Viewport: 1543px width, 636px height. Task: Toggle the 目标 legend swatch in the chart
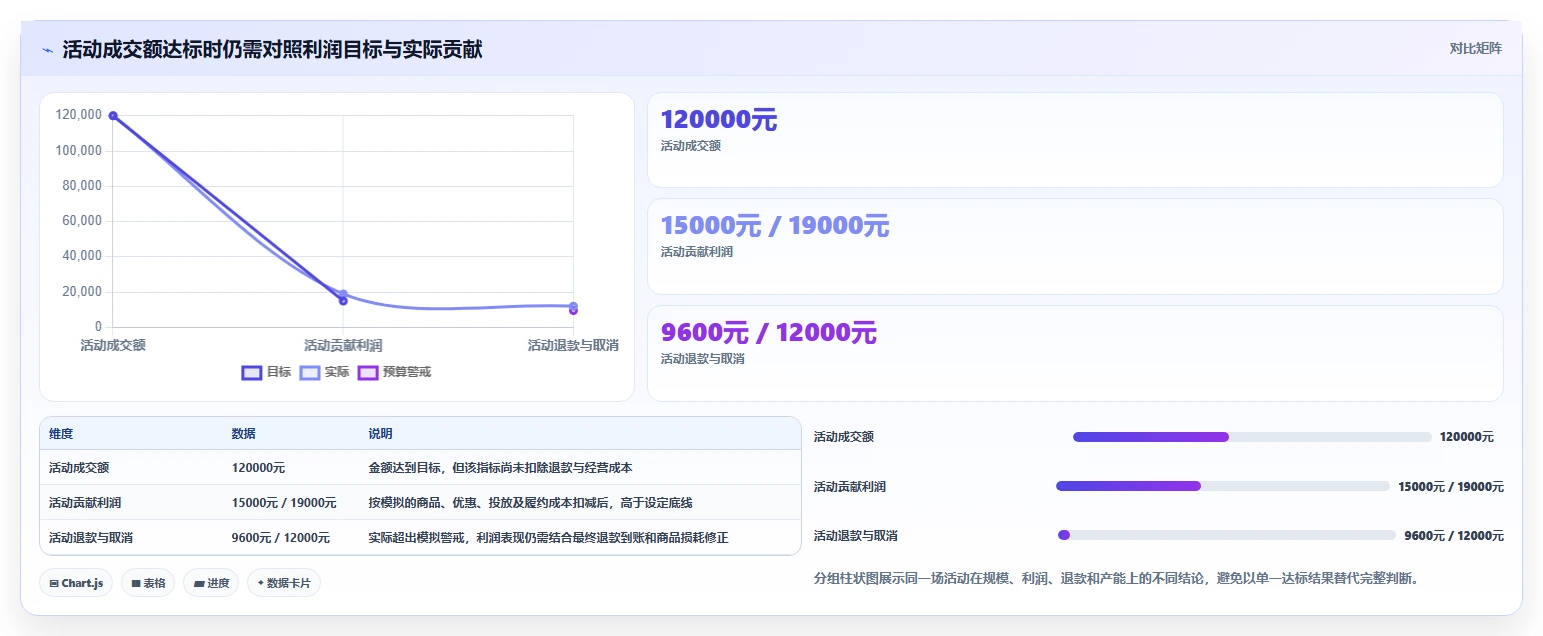(252, 372)
